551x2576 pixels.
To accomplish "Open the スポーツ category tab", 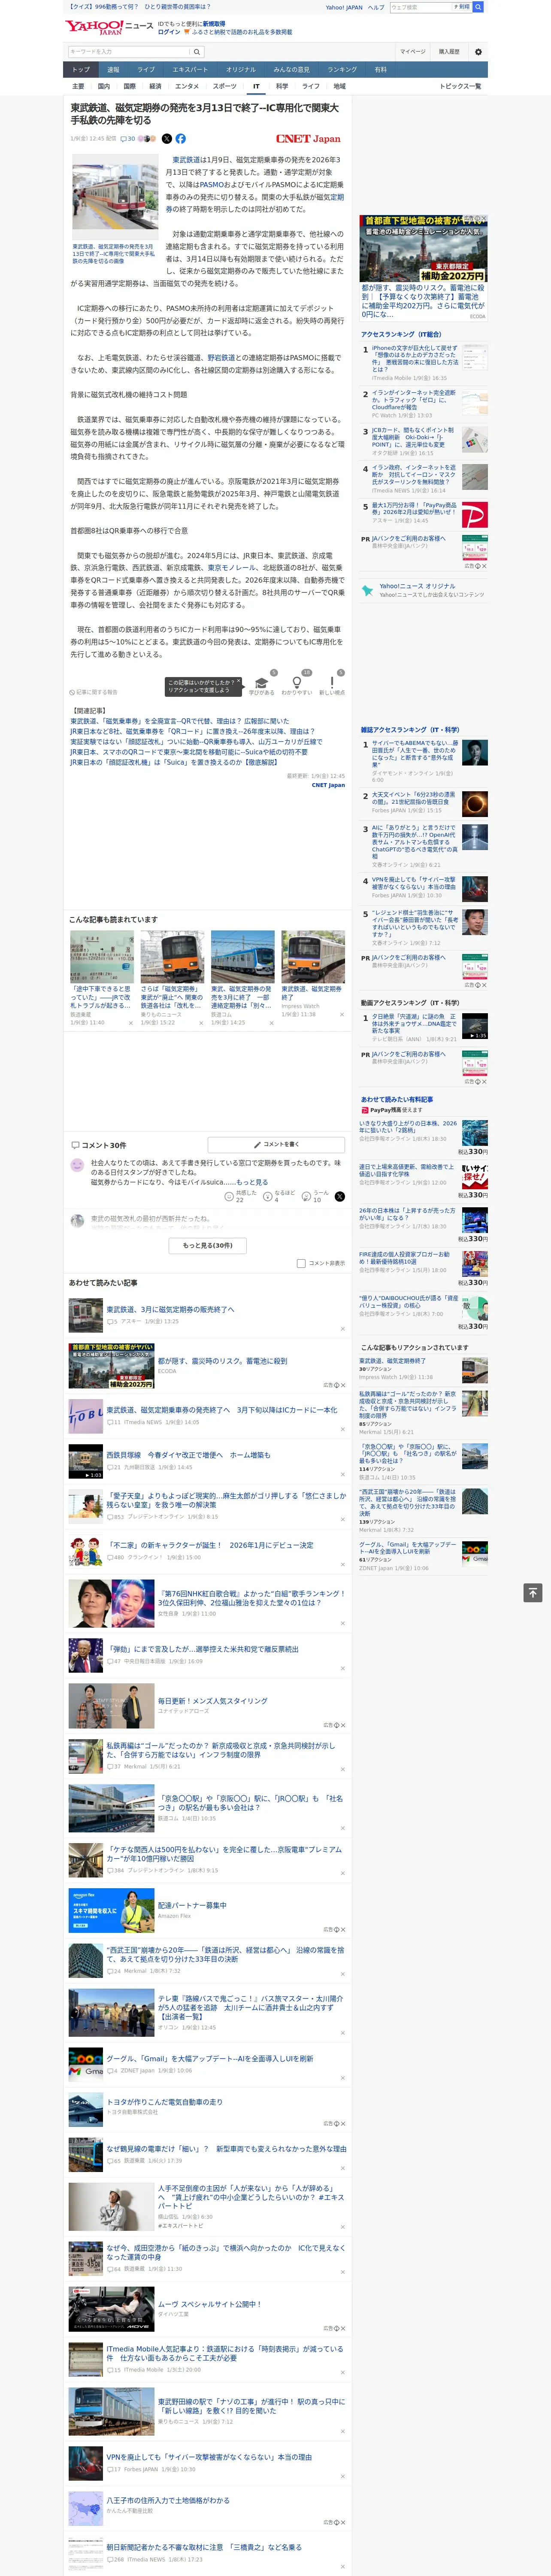I will (225, 86).
